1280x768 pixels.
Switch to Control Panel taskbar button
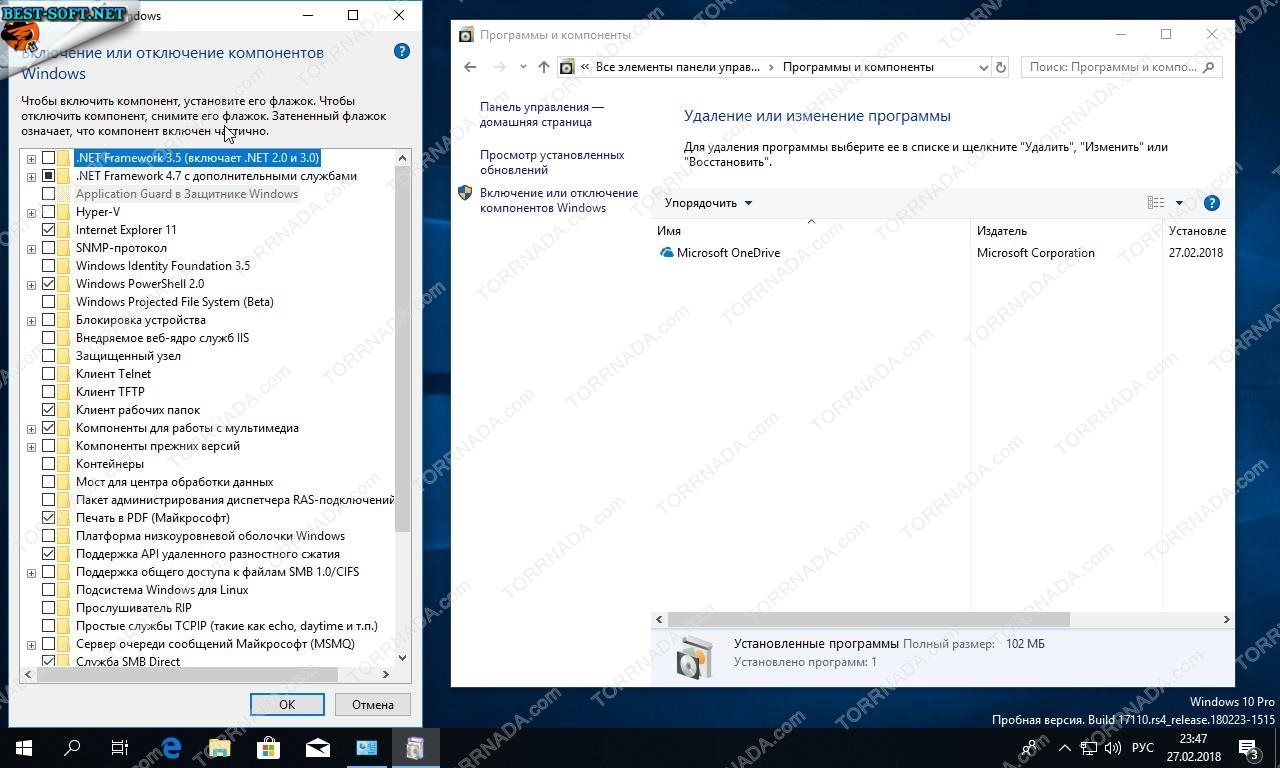tap(366, 748)
